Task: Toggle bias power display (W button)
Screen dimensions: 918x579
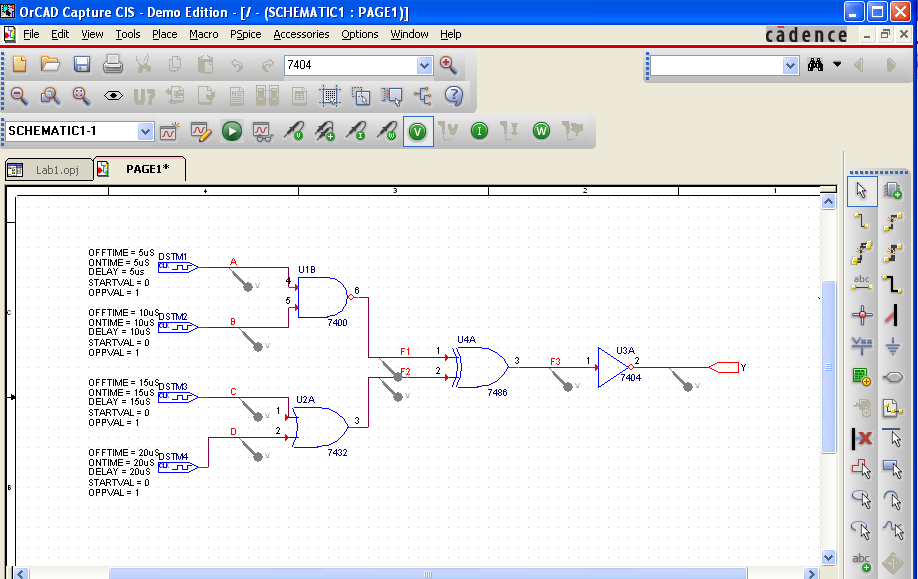Action: tap(542, 131)
